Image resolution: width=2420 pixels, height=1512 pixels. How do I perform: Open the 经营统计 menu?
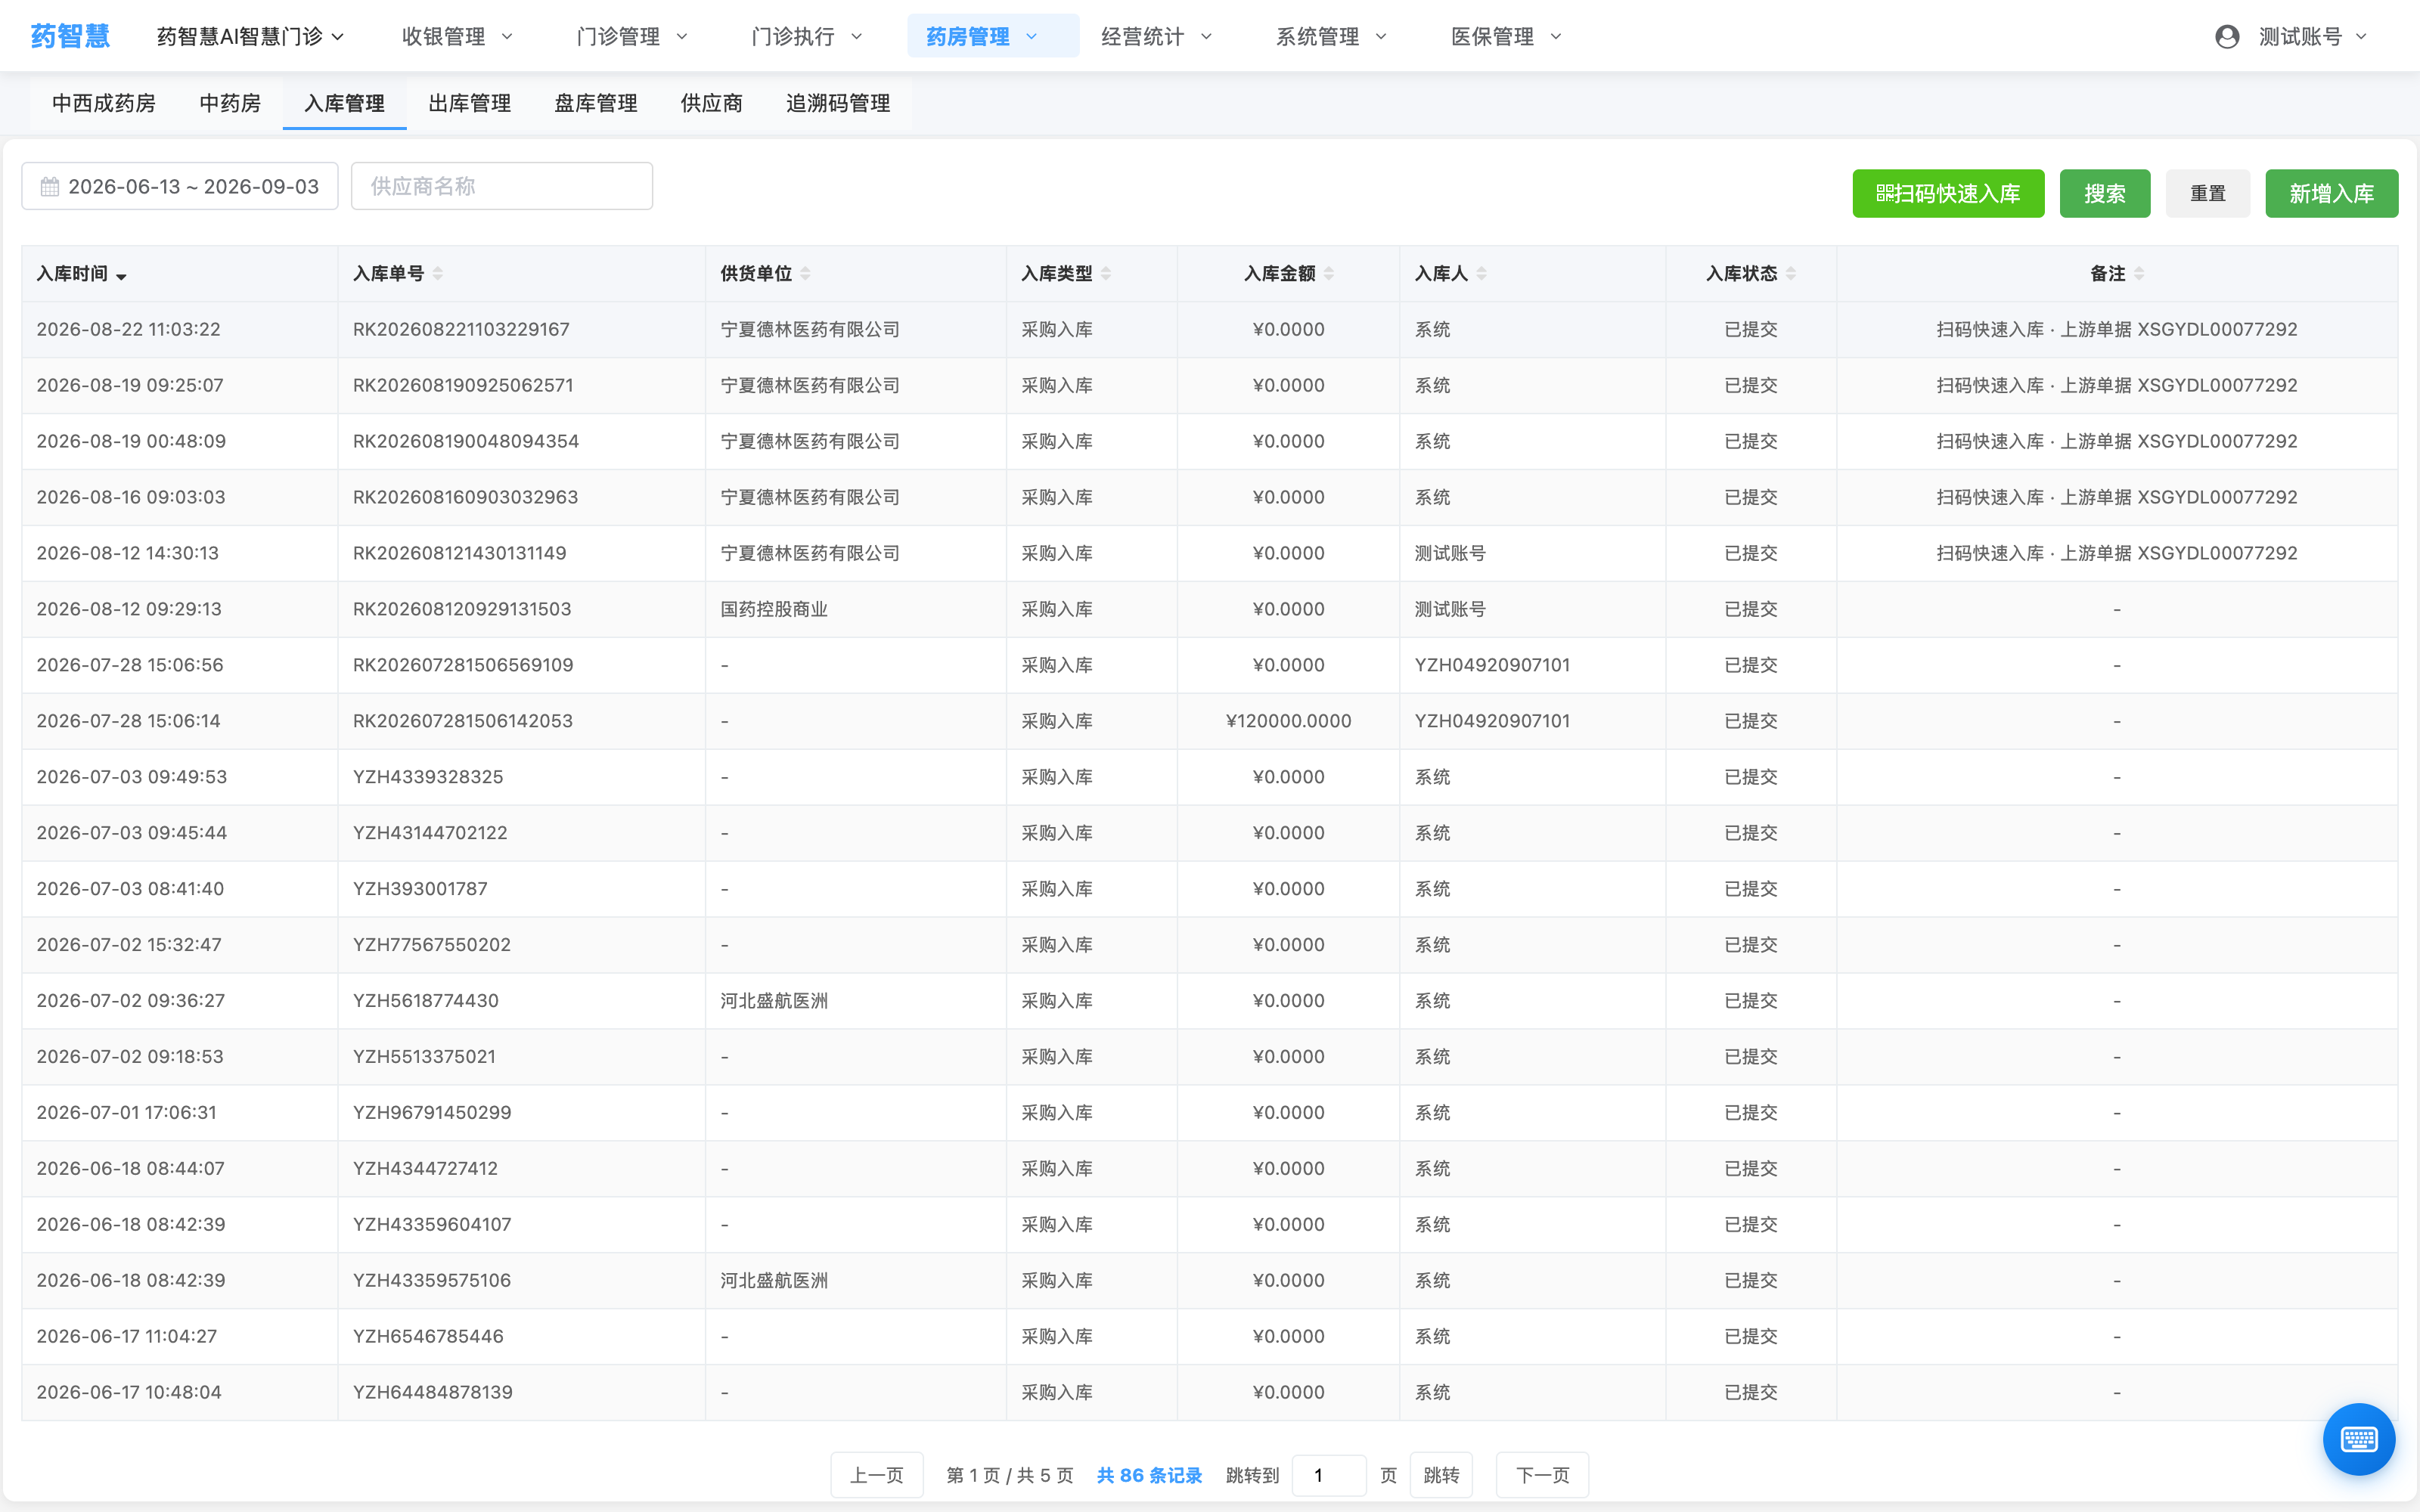(1157, 37)
